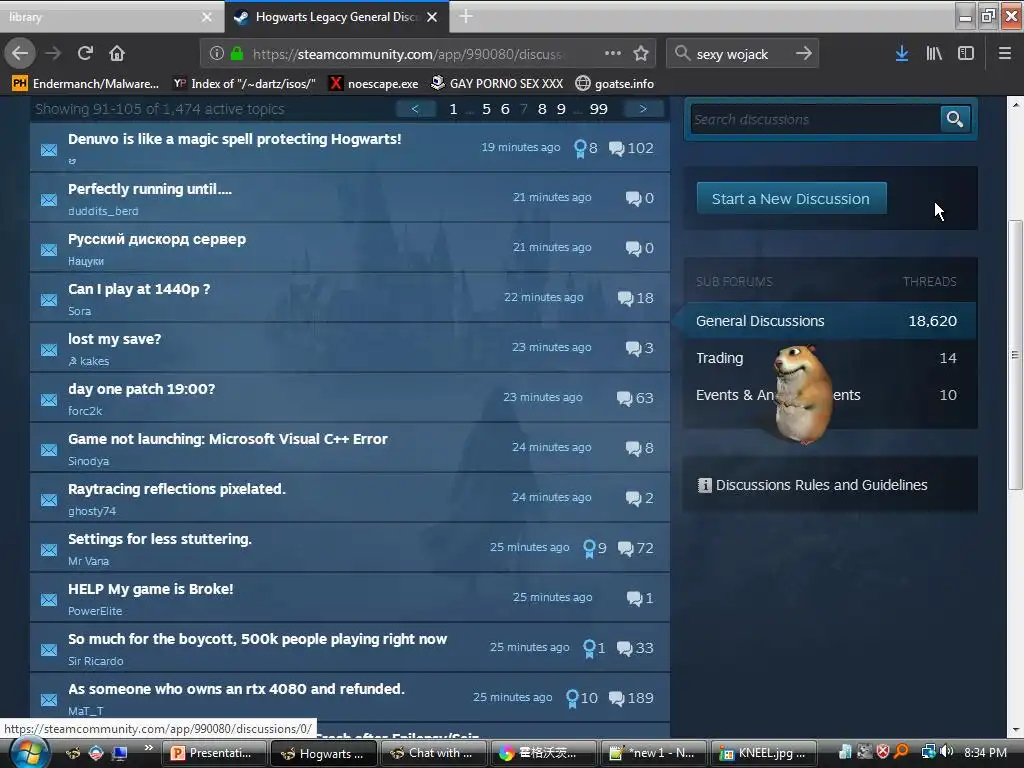
Task: Switch to Presentati... taskbar window
Action: [214, 753]
